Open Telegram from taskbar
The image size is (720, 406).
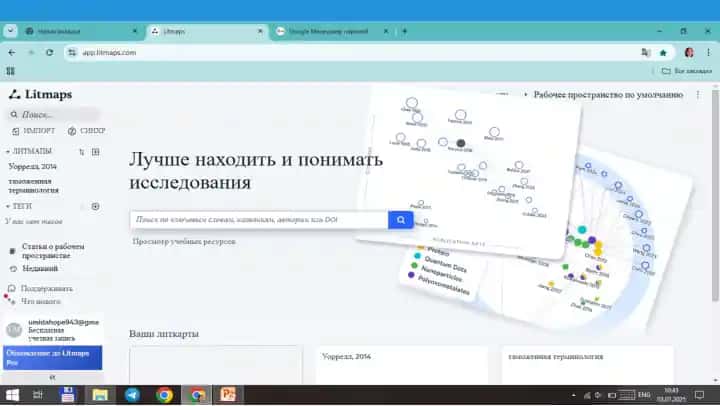pyautogui.click(x=132, y=395)
